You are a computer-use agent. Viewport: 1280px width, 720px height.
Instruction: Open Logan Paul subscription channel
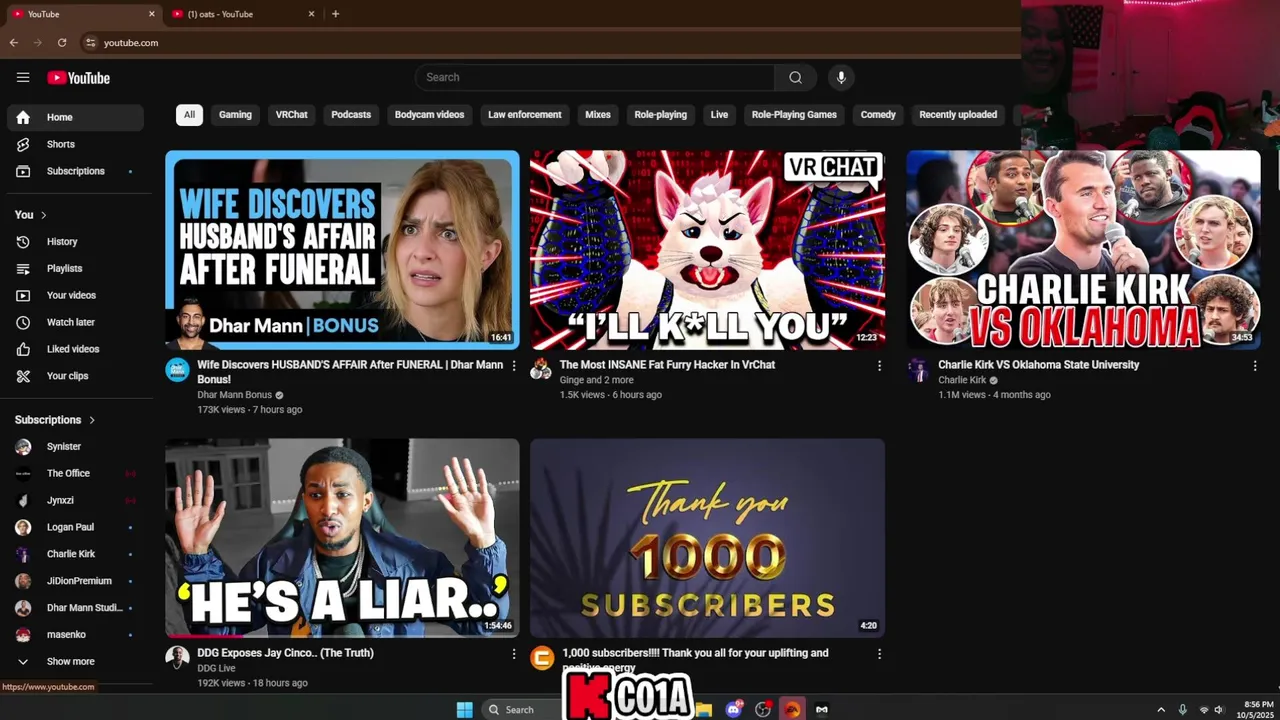pos(75,527)
